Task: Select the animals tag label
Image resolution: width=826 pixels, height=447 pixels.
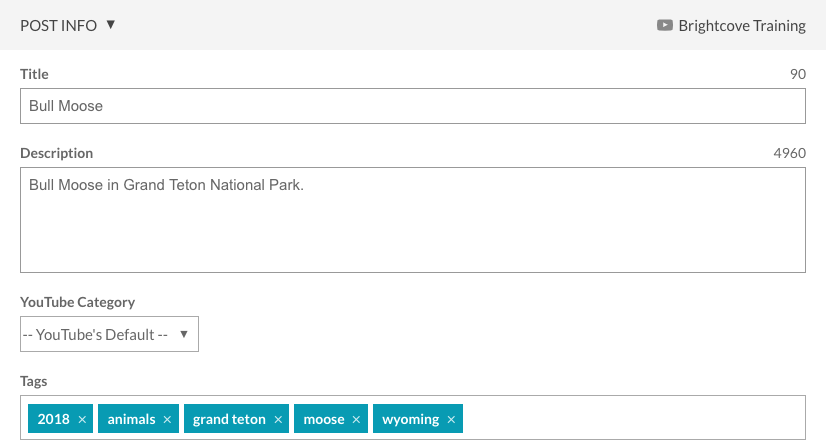Action: pos(131,420)
